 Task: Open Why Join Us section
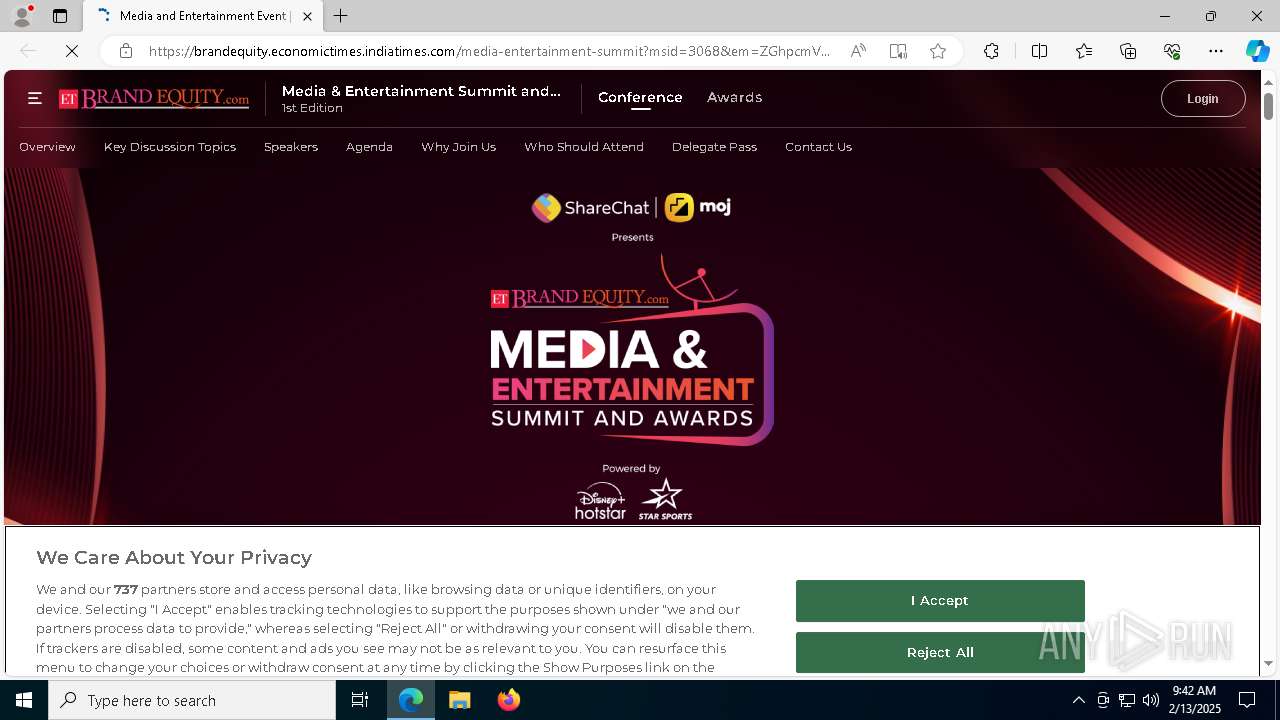click(458, 147)
